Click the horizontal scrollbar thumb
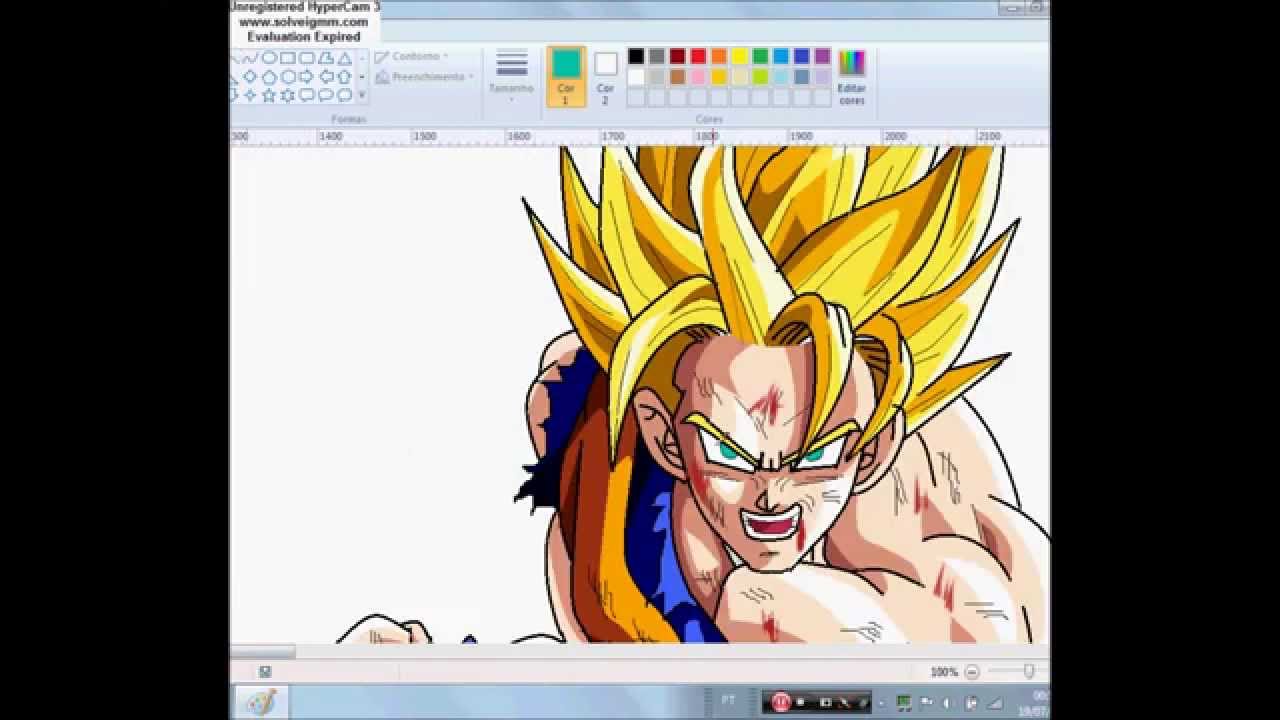This screenshot has height=720, width=1280. (x=263, y=652)
